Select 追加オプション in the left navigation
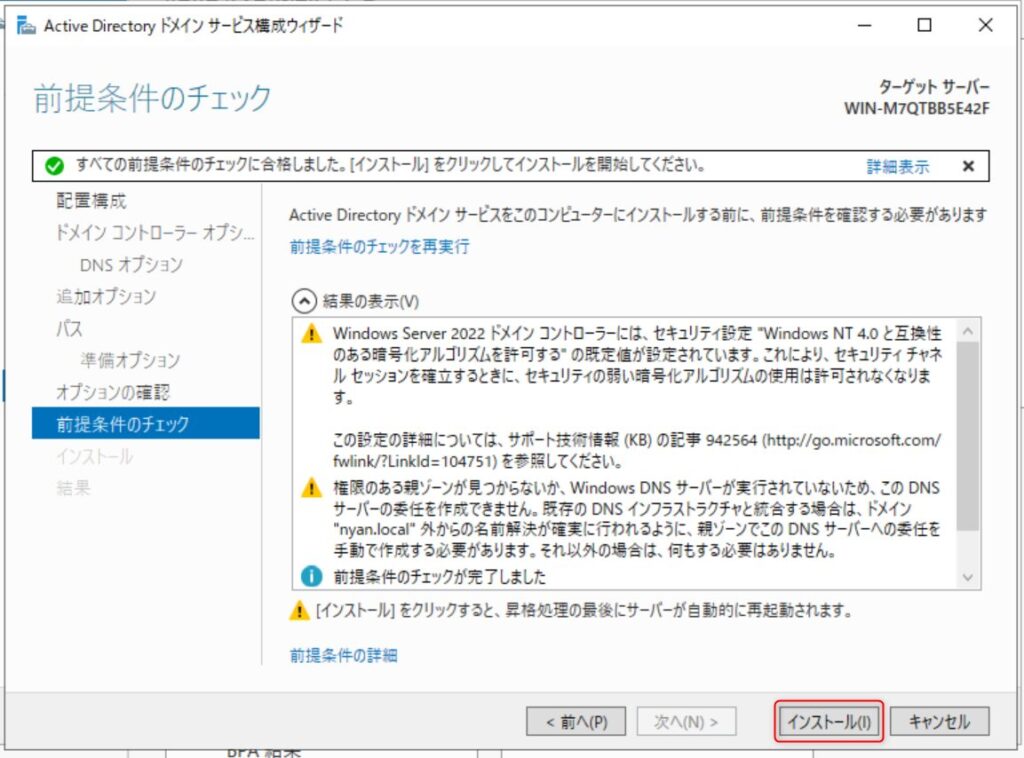The width and height of the screenshot is (1024, 758). pyautogui.click(x=106, y=297)
